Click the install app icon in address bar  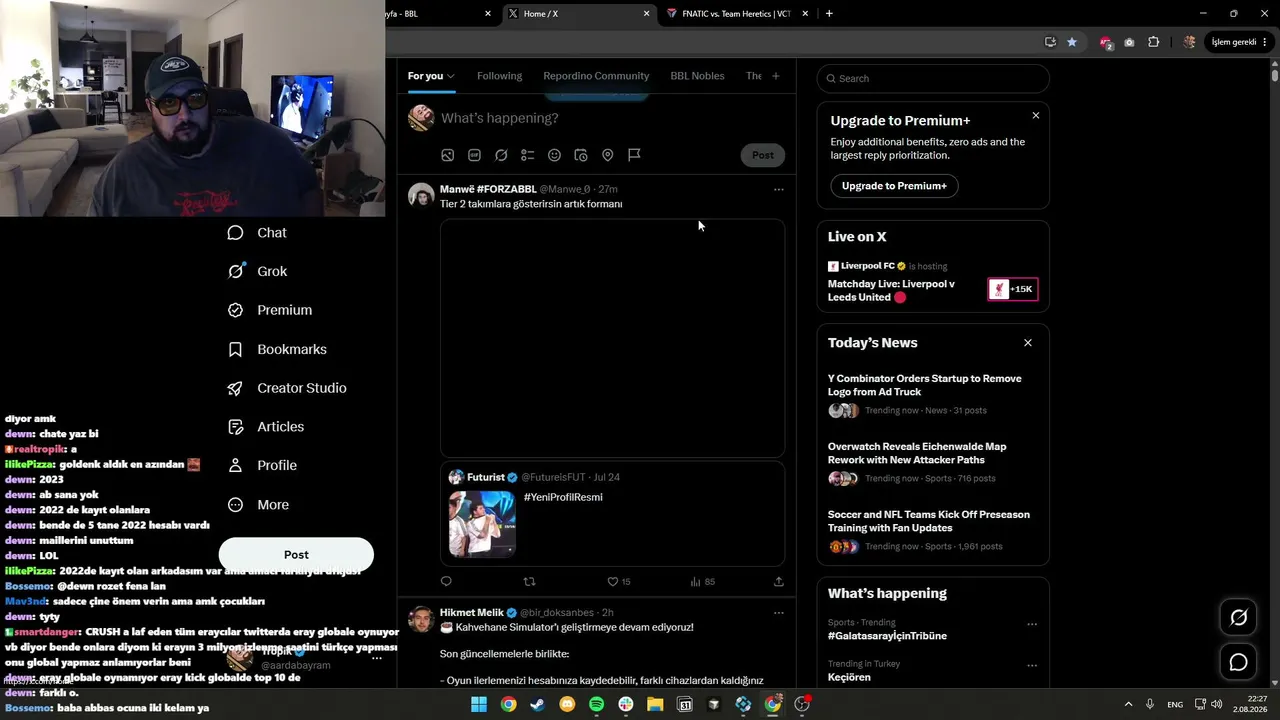coord(1050,42)
